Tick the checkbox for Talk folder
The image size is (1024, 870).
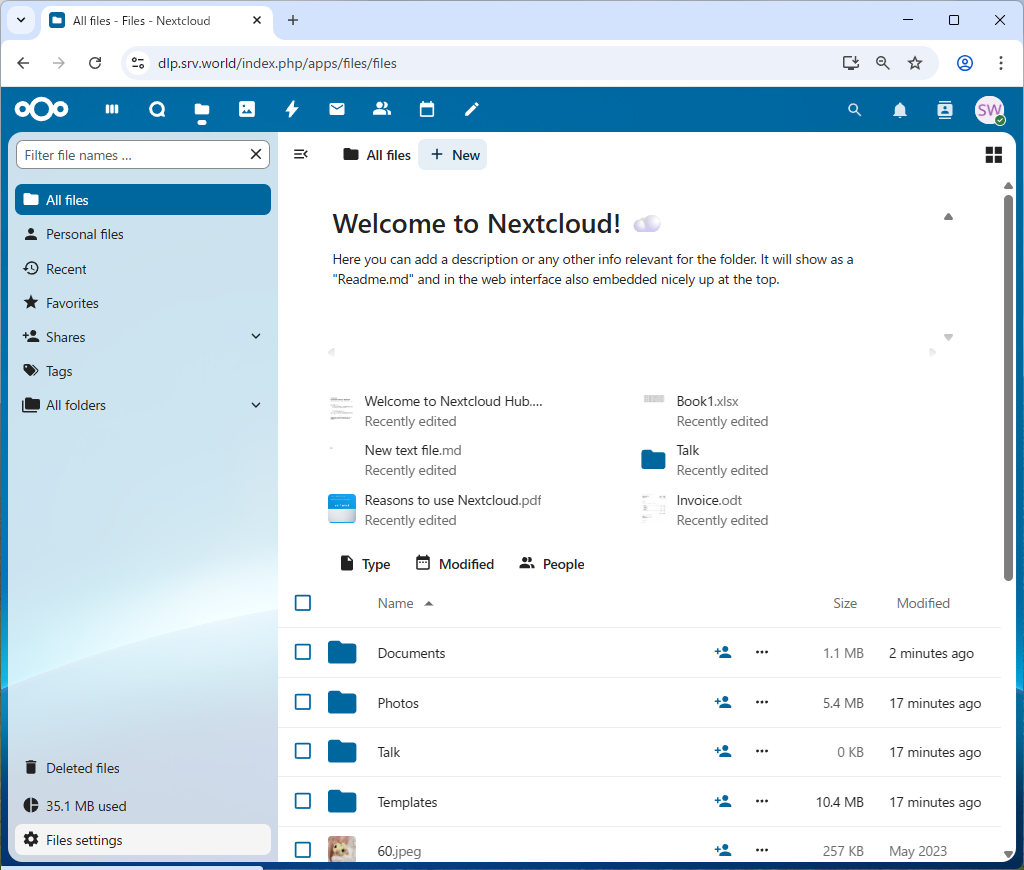pyautogui.click(x=303, y=752)
